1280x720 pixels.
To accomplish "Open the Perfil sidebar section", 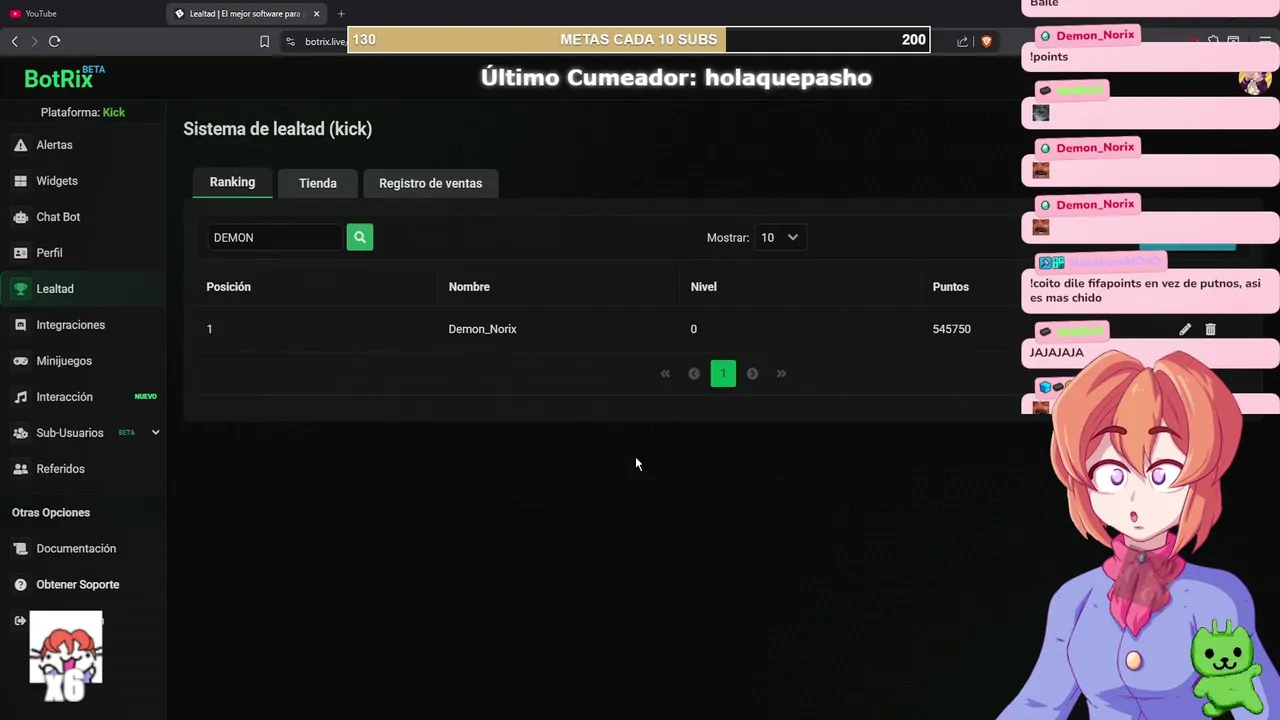I will pyautogui.click(x=49, y=253).
